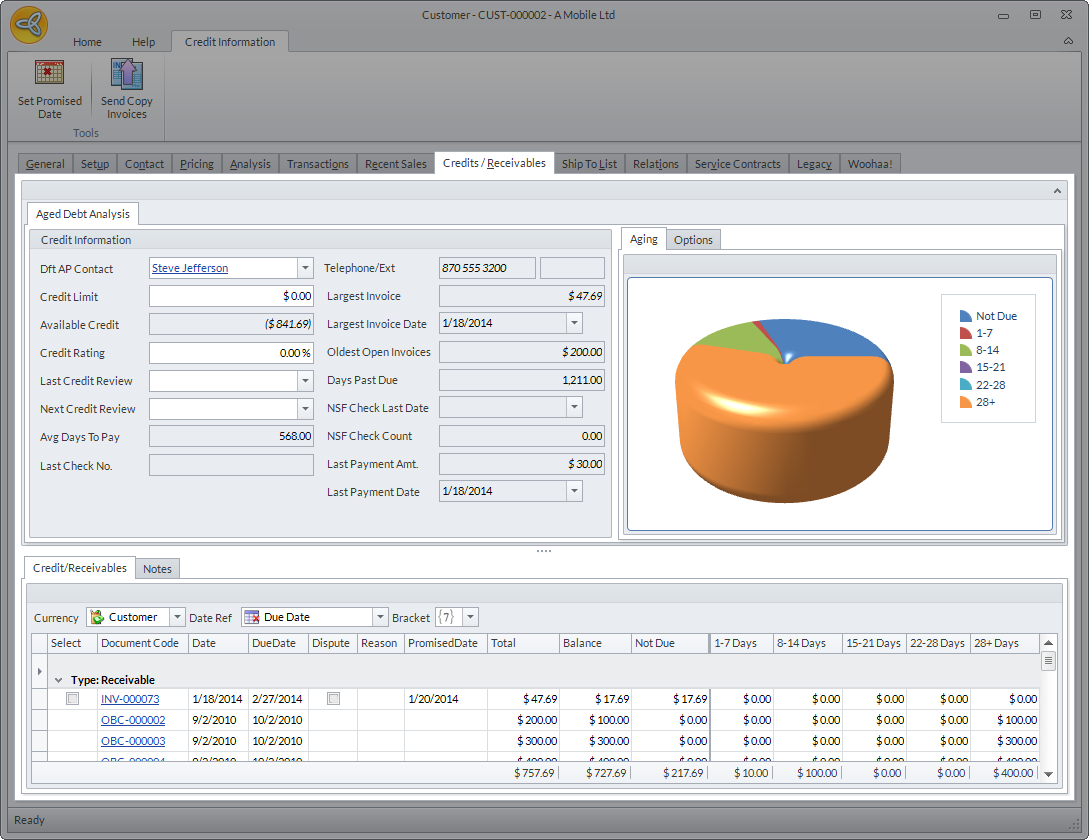This screenshot has height=840, width=1089.
Task: Collapse the Type: Receivable group
Action: click(x=59, y=680)
